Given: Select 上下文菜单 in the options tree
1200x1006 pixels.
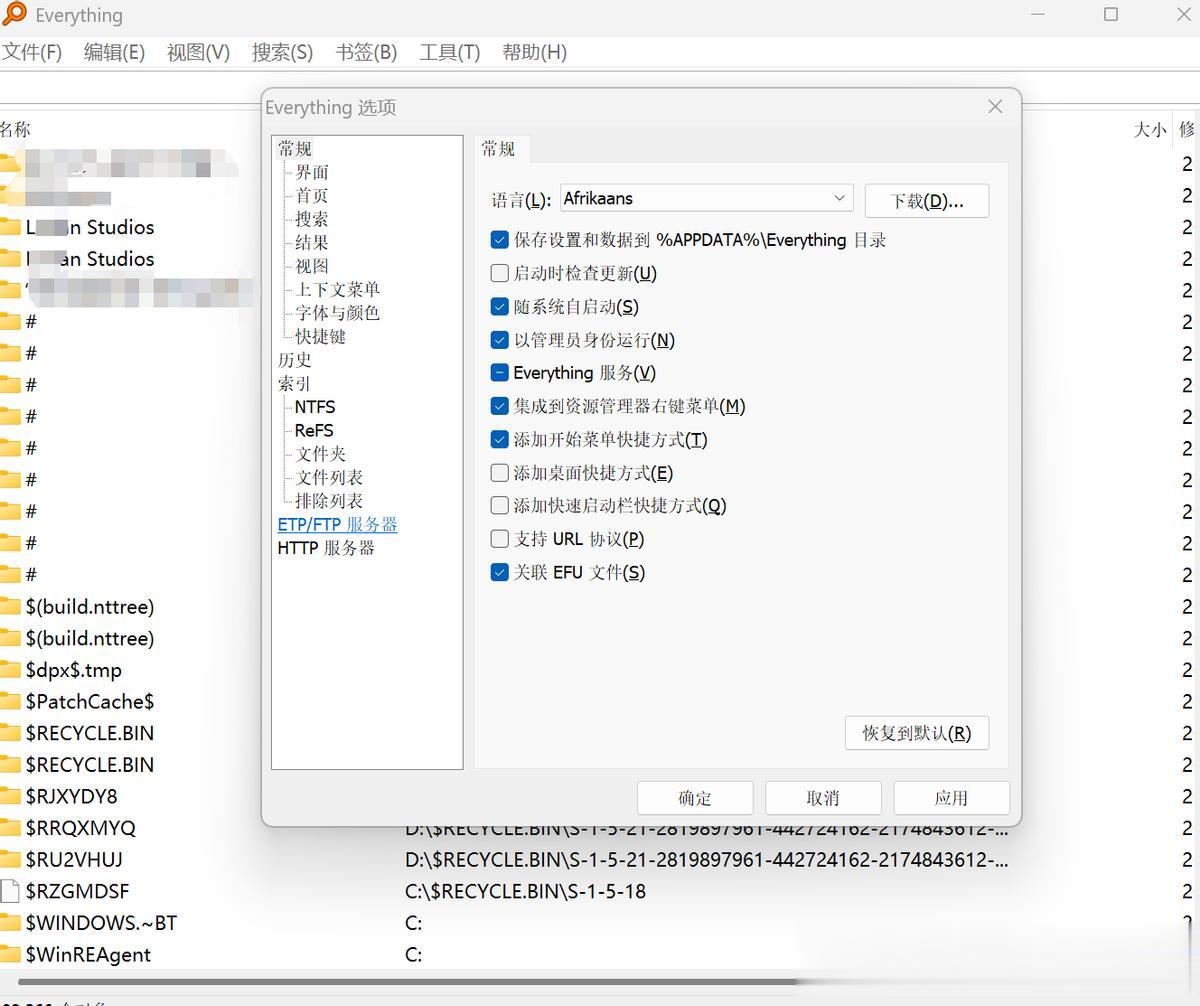Looking at the screenshot, I should pos(337,290).
